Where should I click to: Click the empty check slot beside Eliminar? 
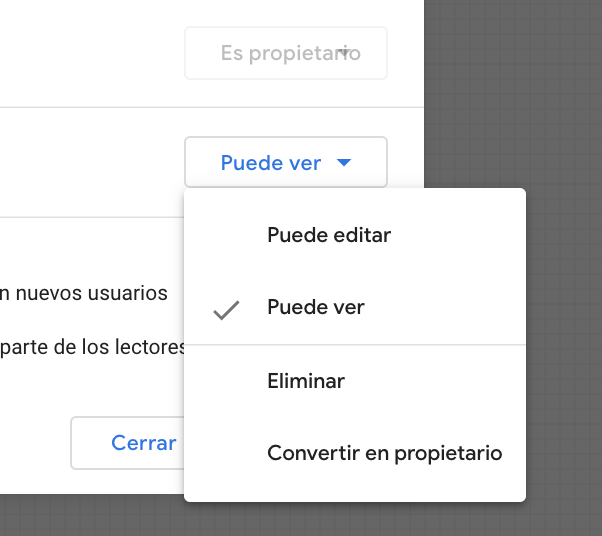[227, 381]
